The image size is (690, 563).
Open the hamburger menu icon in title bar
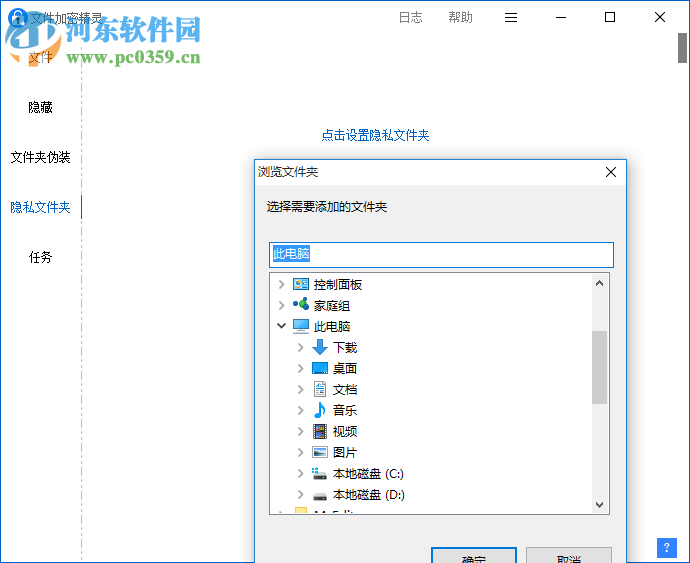coord(511,18)
